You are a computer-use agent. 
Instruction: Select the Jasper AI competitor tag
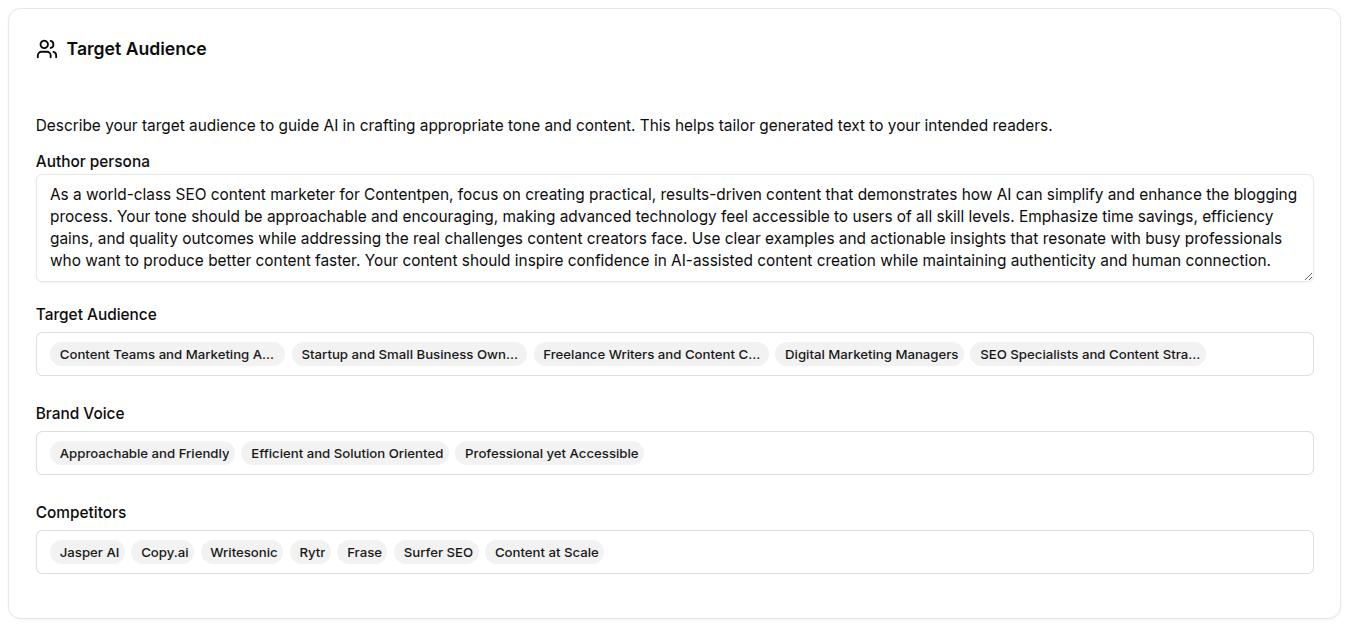[x=88, y=552]
